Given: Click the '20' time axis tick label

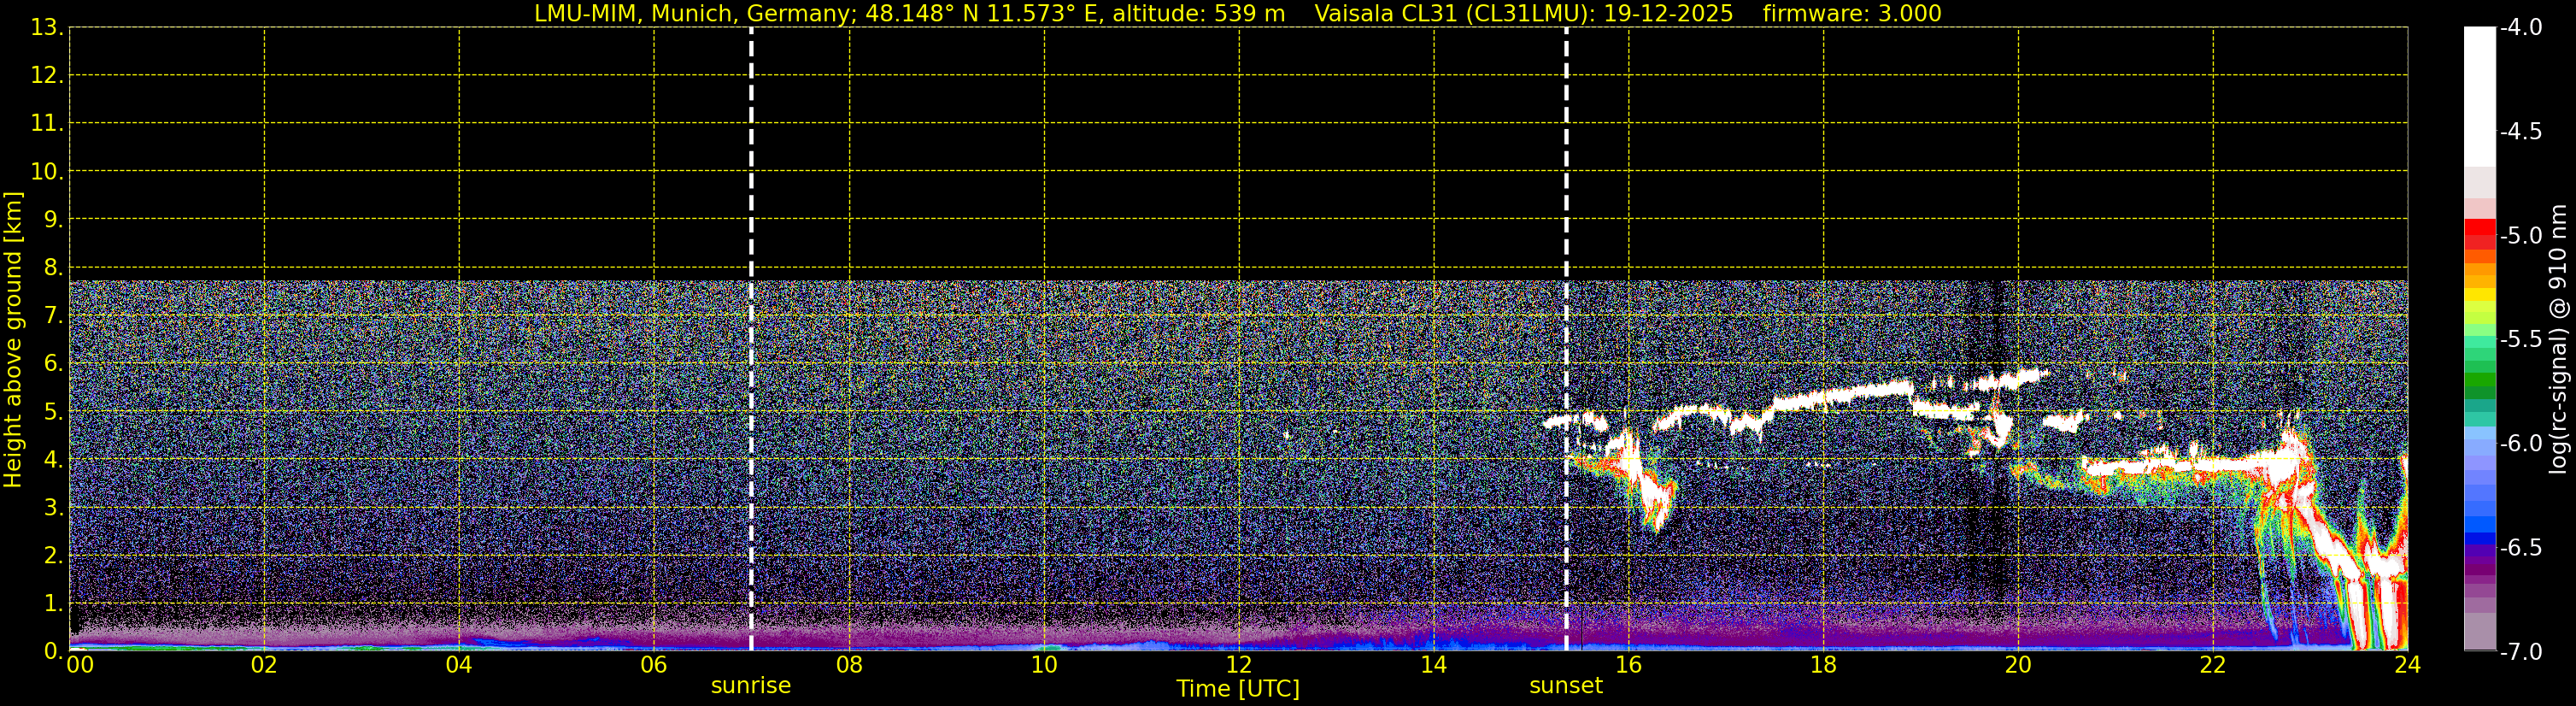Looking at the screenshot, I should pyautogui.click(x=2018, y=665).
